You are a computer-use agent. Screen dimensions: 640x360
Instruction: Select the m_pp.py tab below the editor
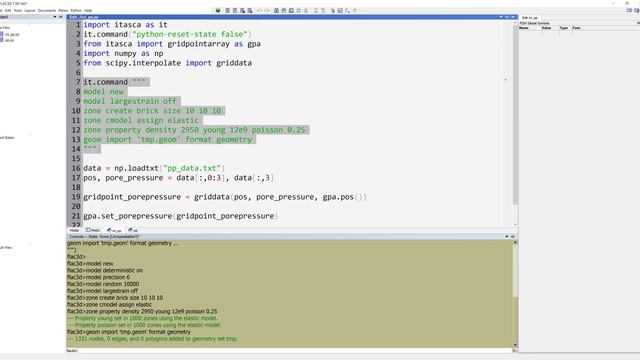pyautogui.click(x=114, y=231)
